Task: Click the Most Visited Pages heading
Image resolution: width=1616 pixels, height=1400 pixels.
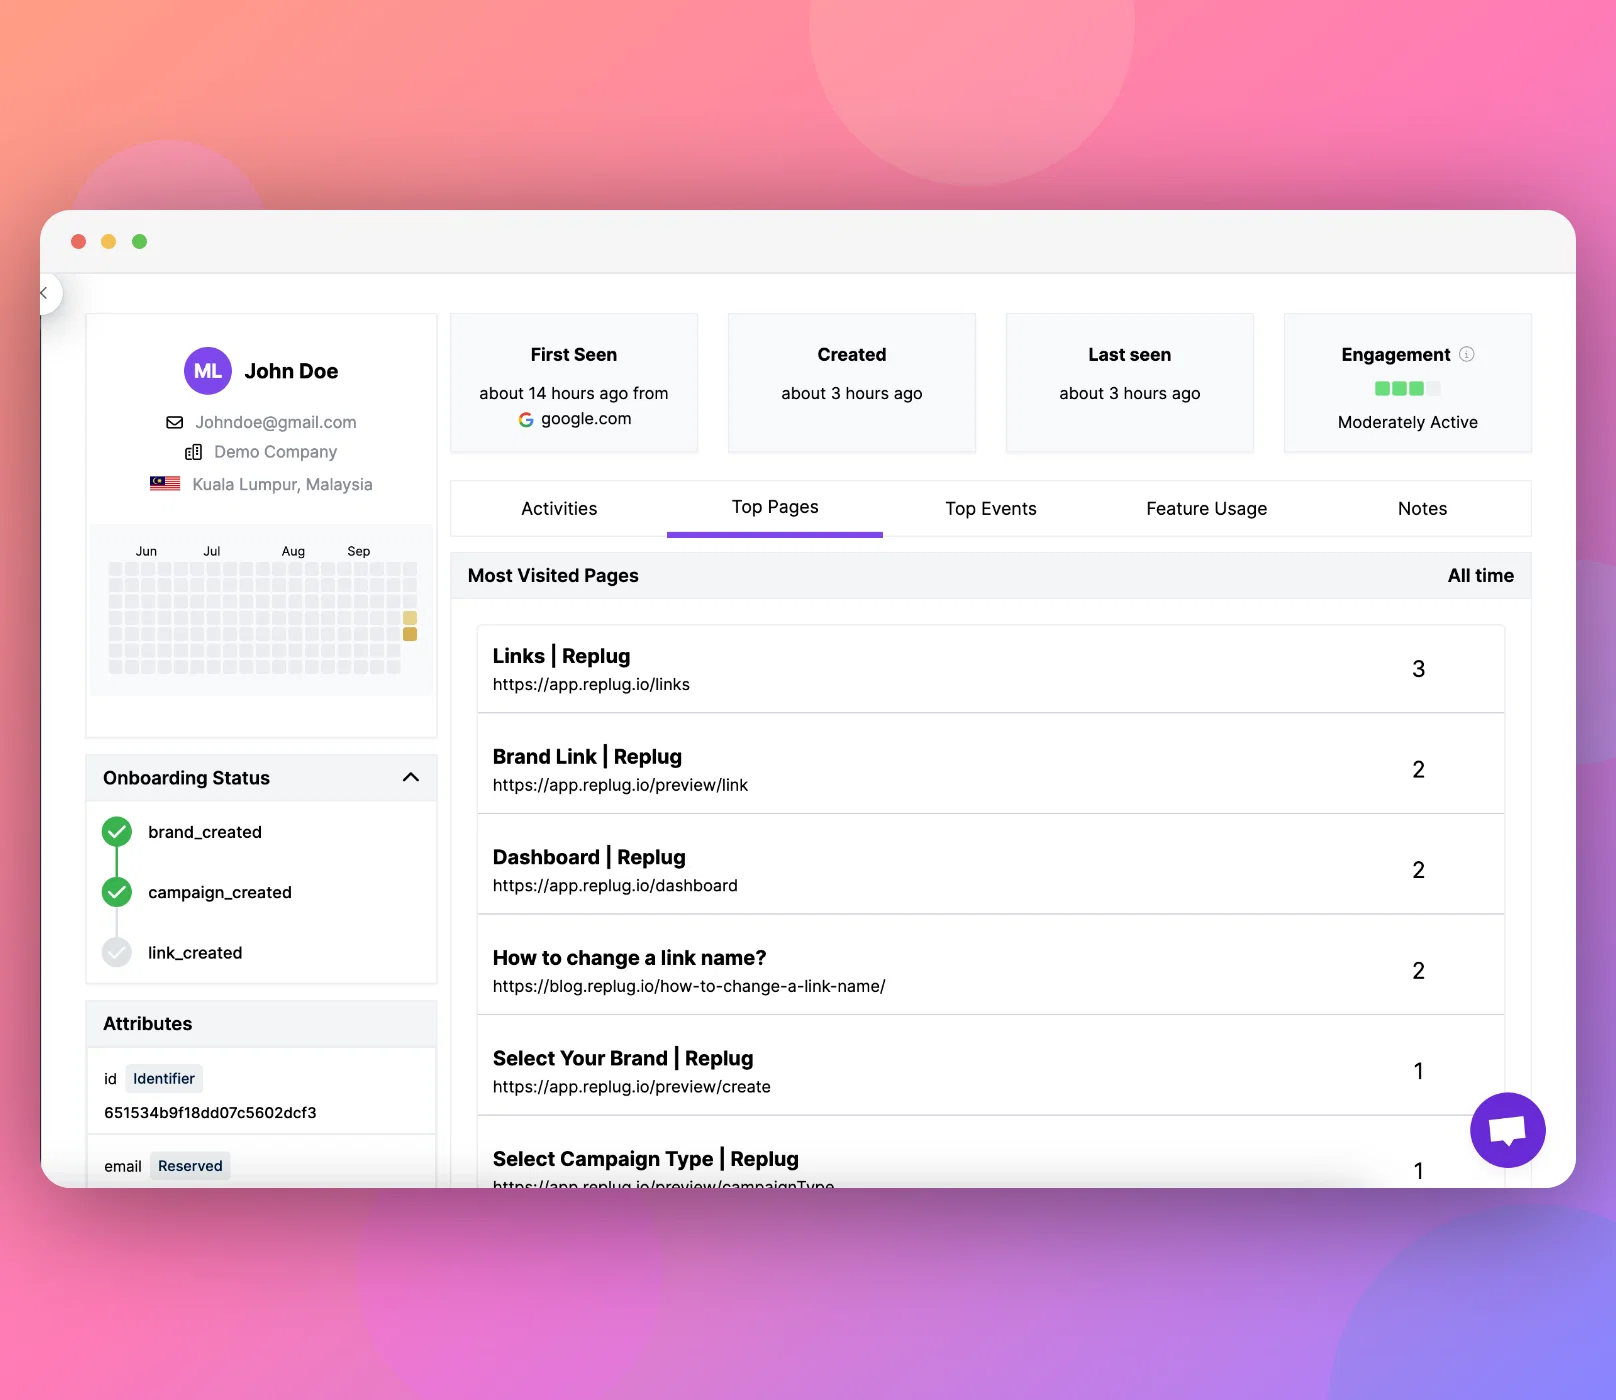Action: pyautogui.click(x=553, y=576)
